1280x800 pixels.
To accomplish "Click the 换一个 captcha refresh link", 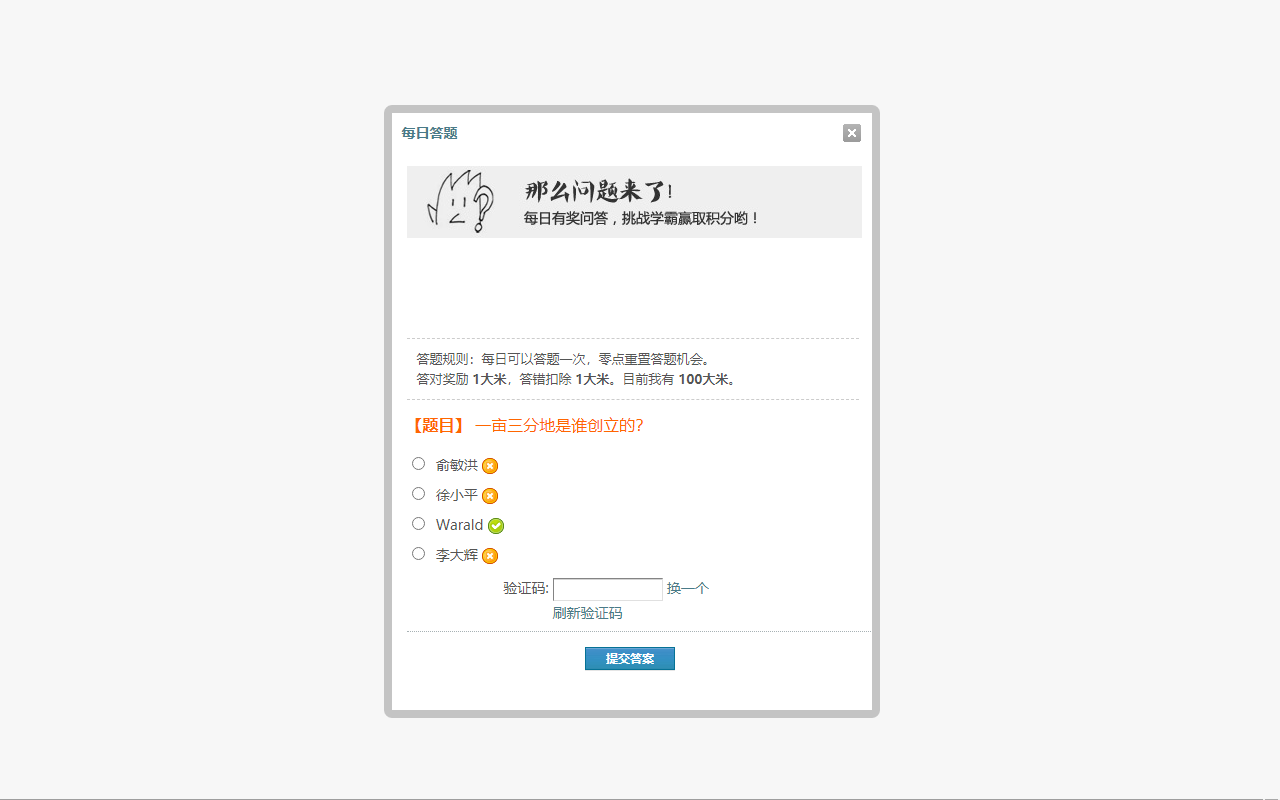I will 689,588.
